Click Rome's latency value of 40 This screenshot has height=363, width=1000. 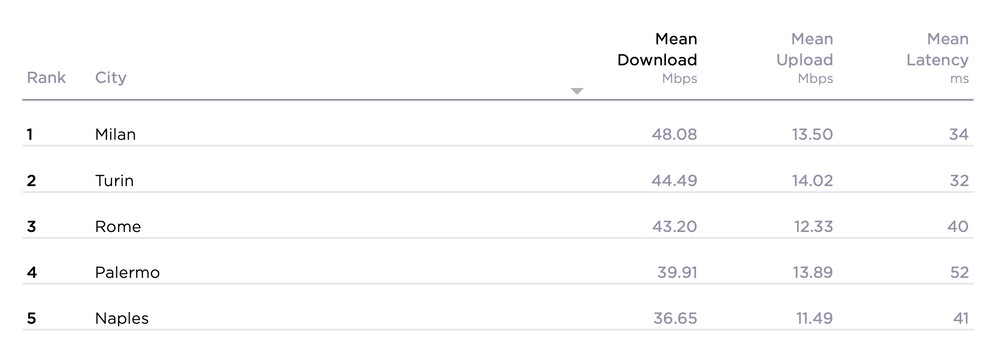click(x=958, y=226)
